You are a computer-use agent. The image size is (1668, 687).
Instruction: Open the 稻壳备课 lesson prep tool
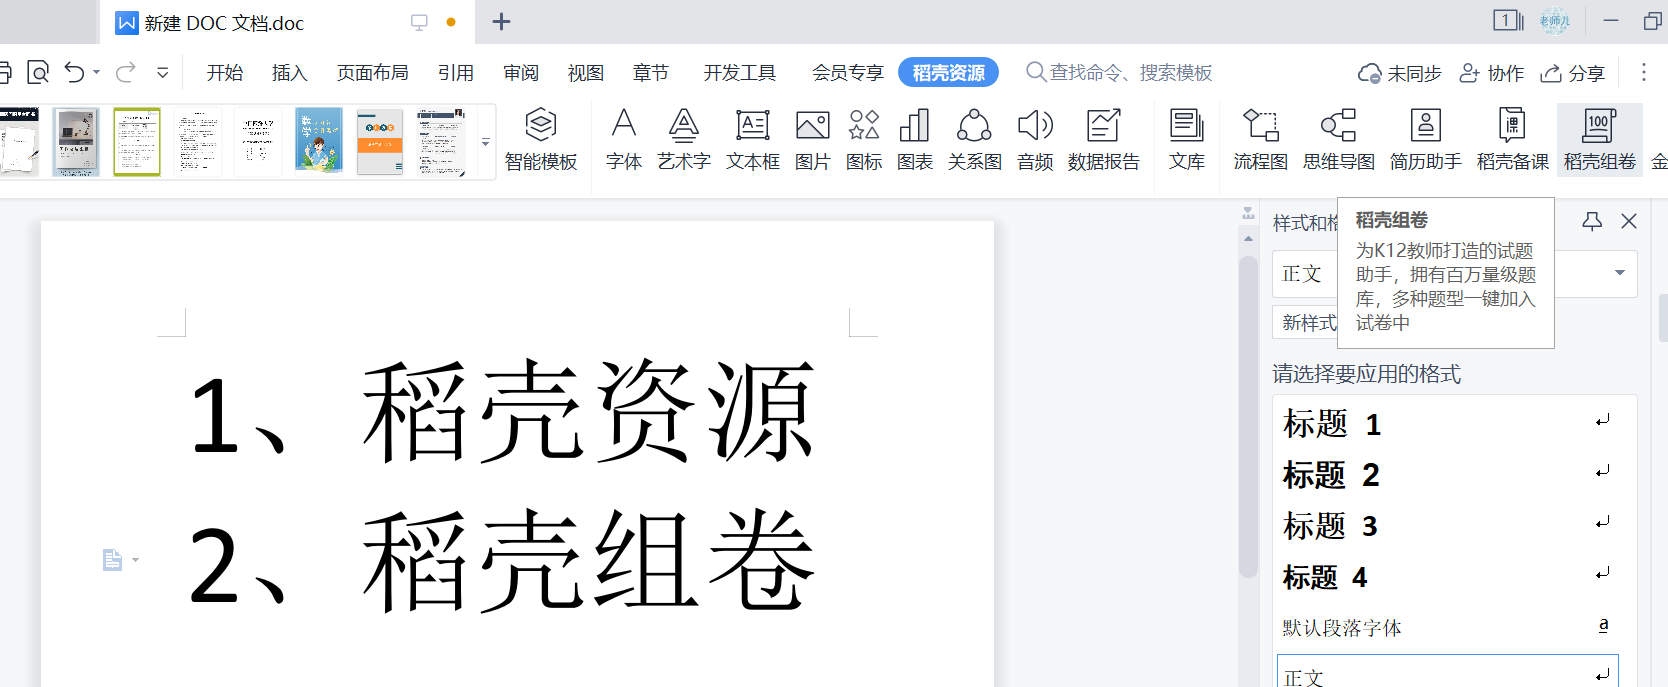click(x=1512, y=140)
